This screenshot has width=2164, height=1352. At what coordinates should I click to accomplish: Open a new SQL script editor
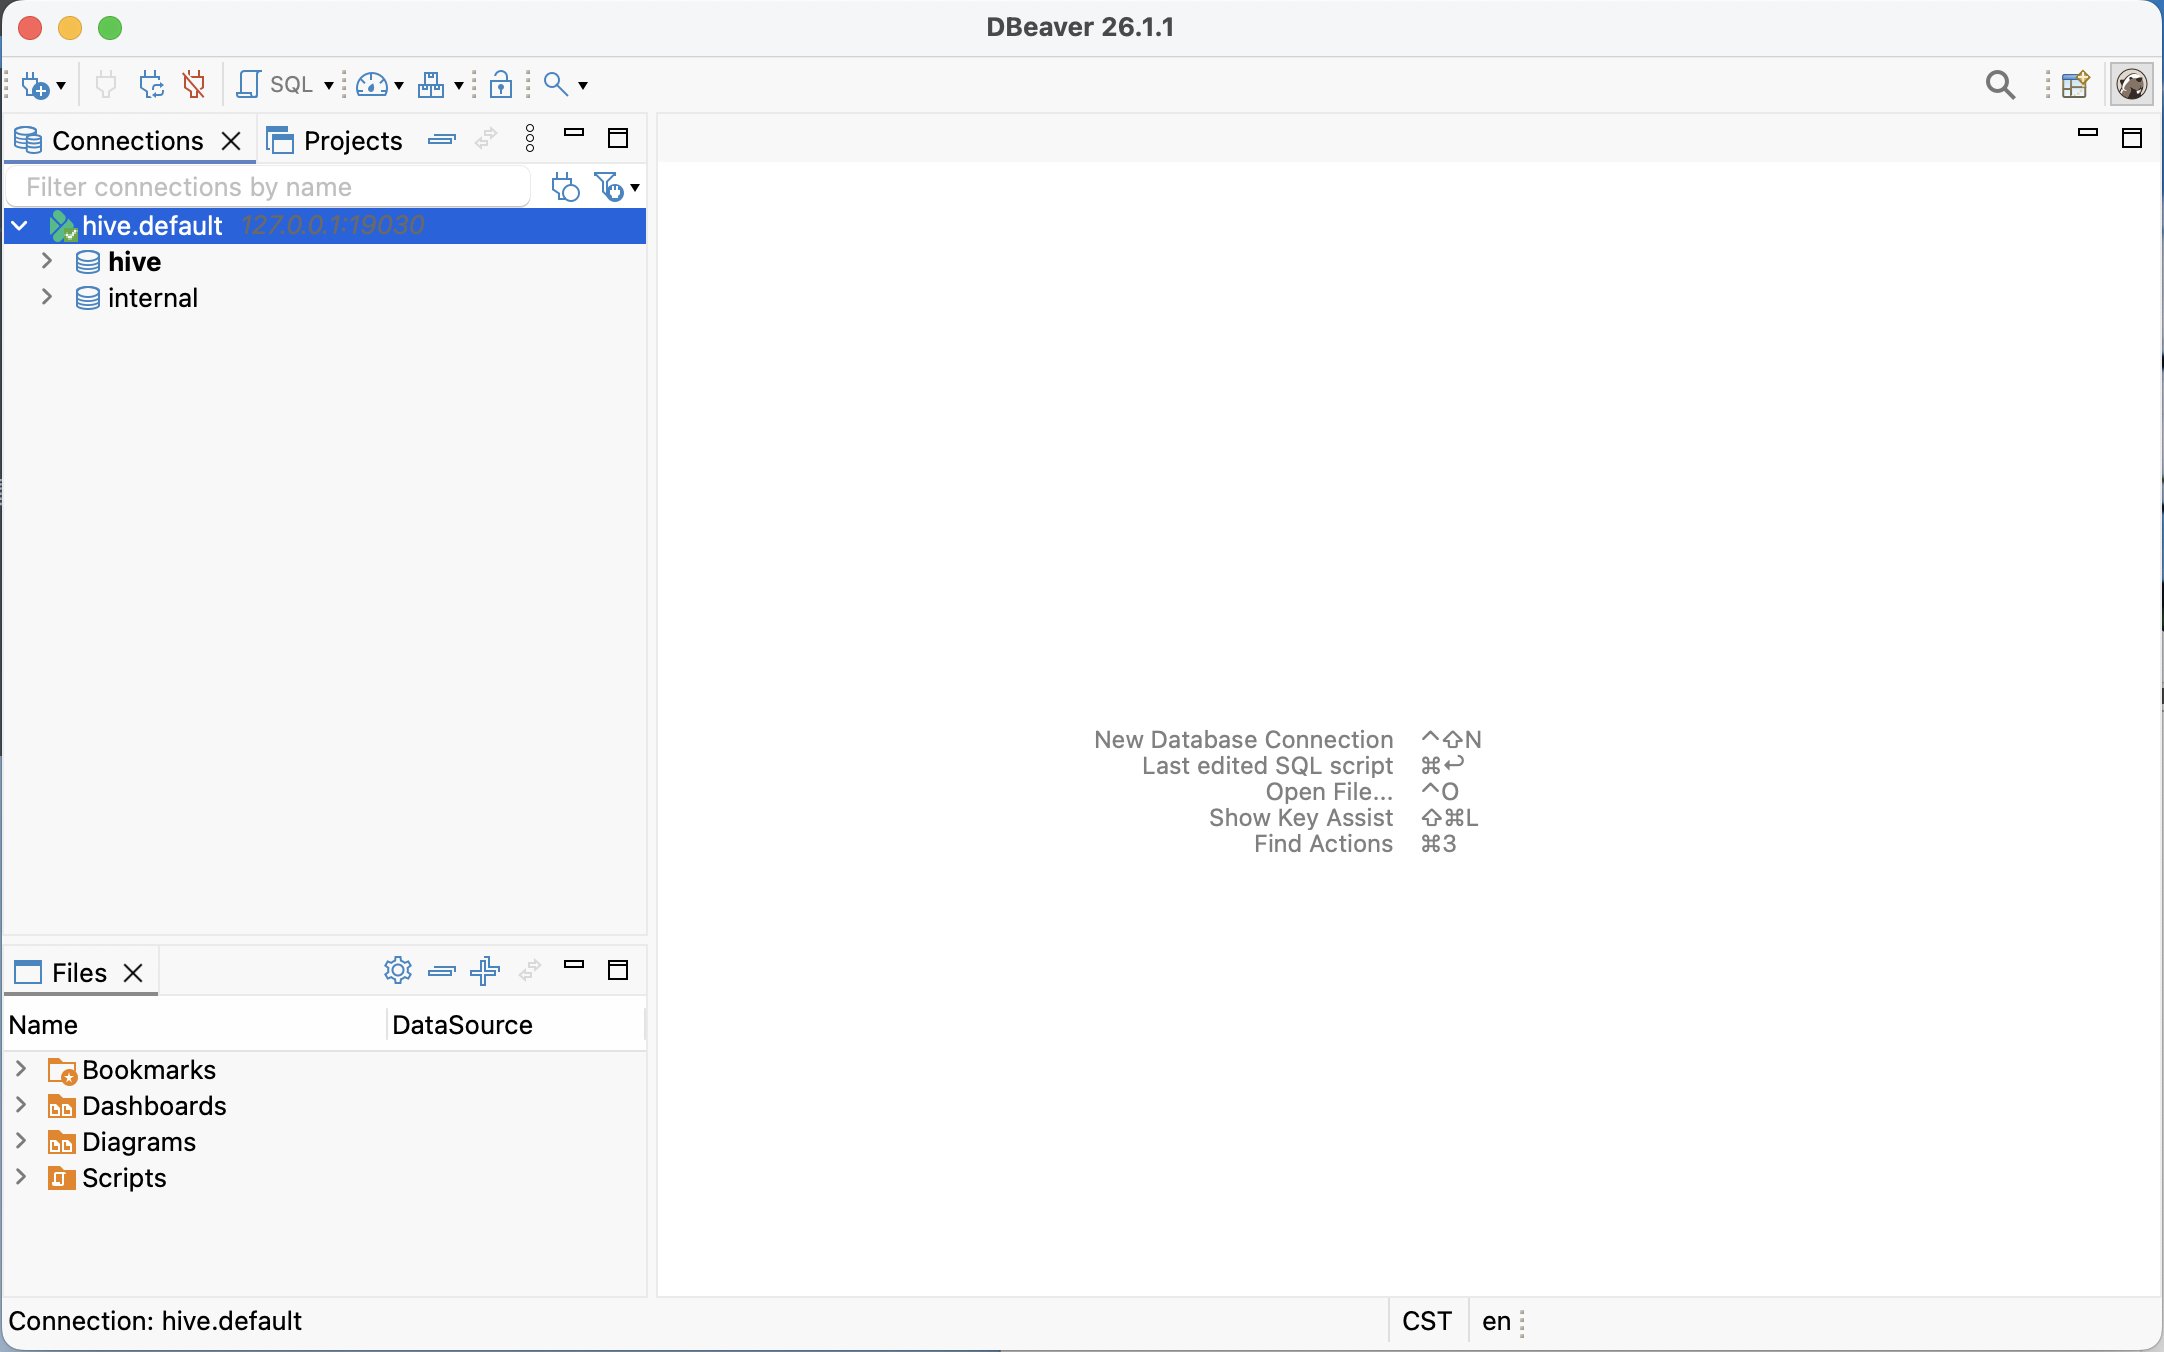[275, 85]
